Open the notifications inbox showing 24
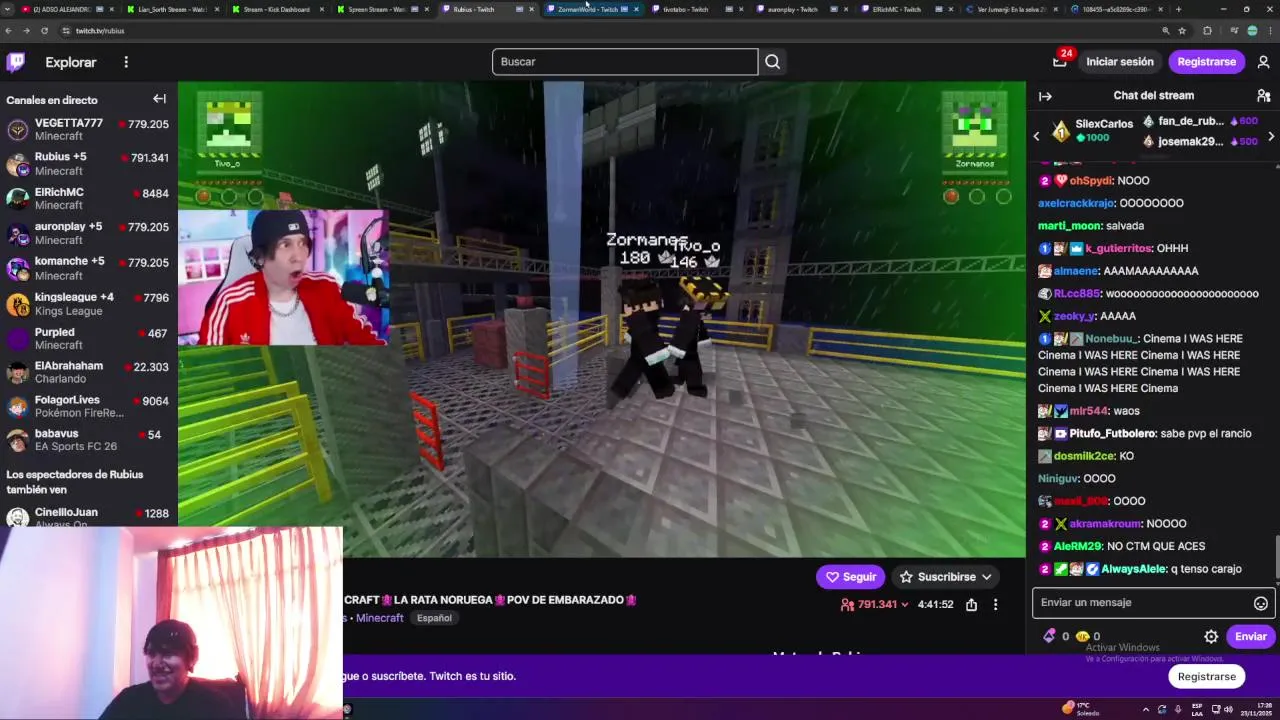1280x720 pixels. pos(1060,61)
